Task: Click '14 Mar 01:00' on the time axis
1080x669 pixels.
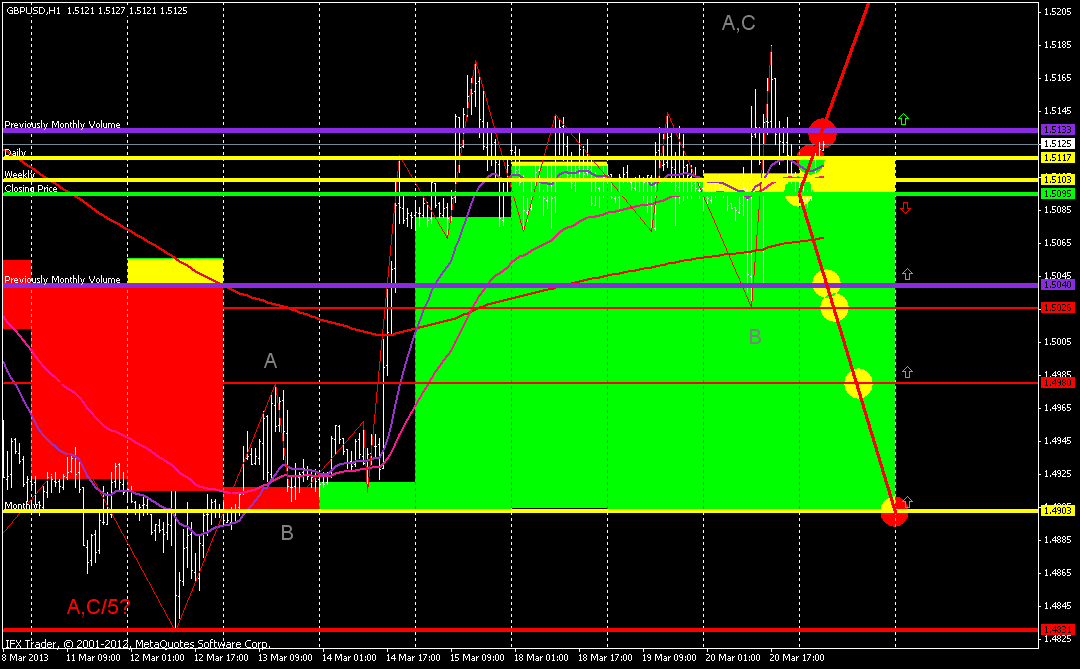Action: pyautogui.click(x=350, y=657)
